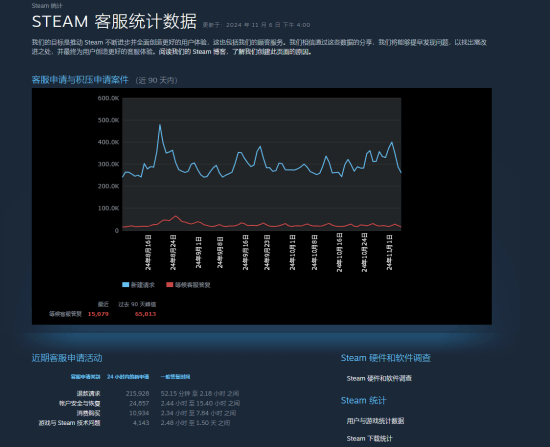Click the STEAM 客服统计数据 page title
This screenshot has height=447, width=550.
tap(114, 21)
